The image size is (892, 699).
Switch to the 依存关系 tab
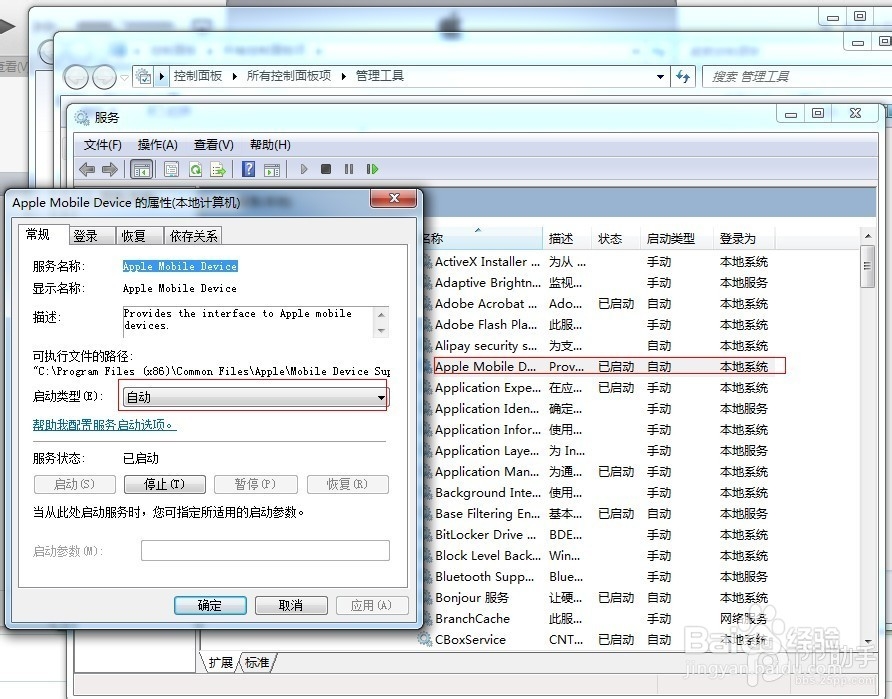pos(194,236)
